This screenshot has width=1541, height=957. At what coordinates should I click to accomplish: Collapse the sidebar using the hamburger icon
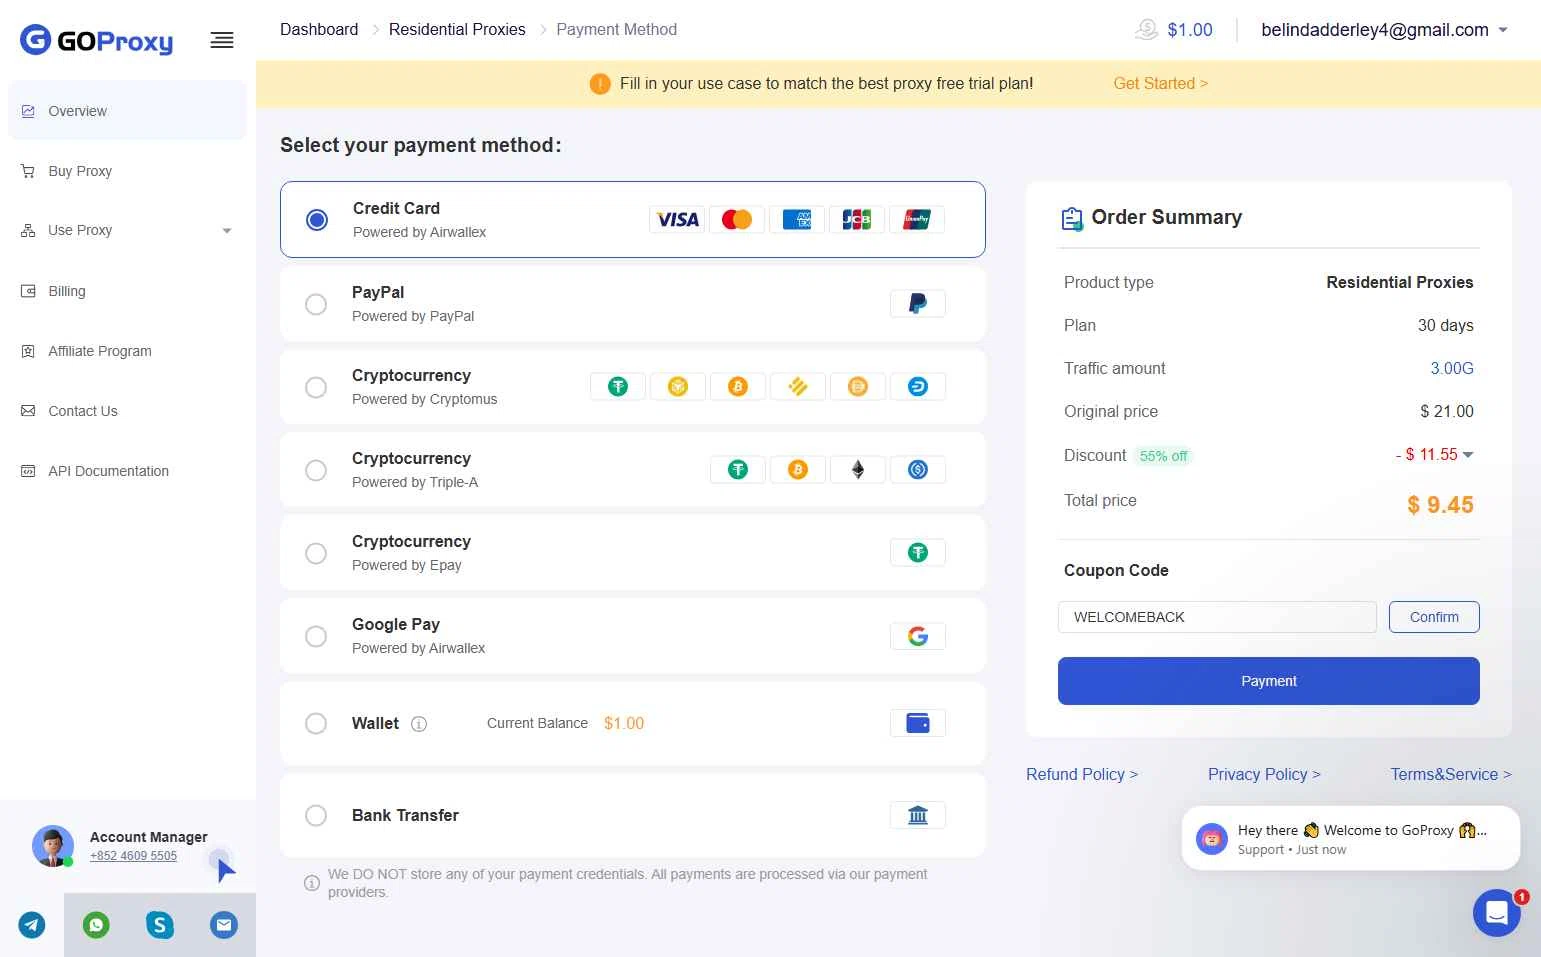(x=222, y=40)
